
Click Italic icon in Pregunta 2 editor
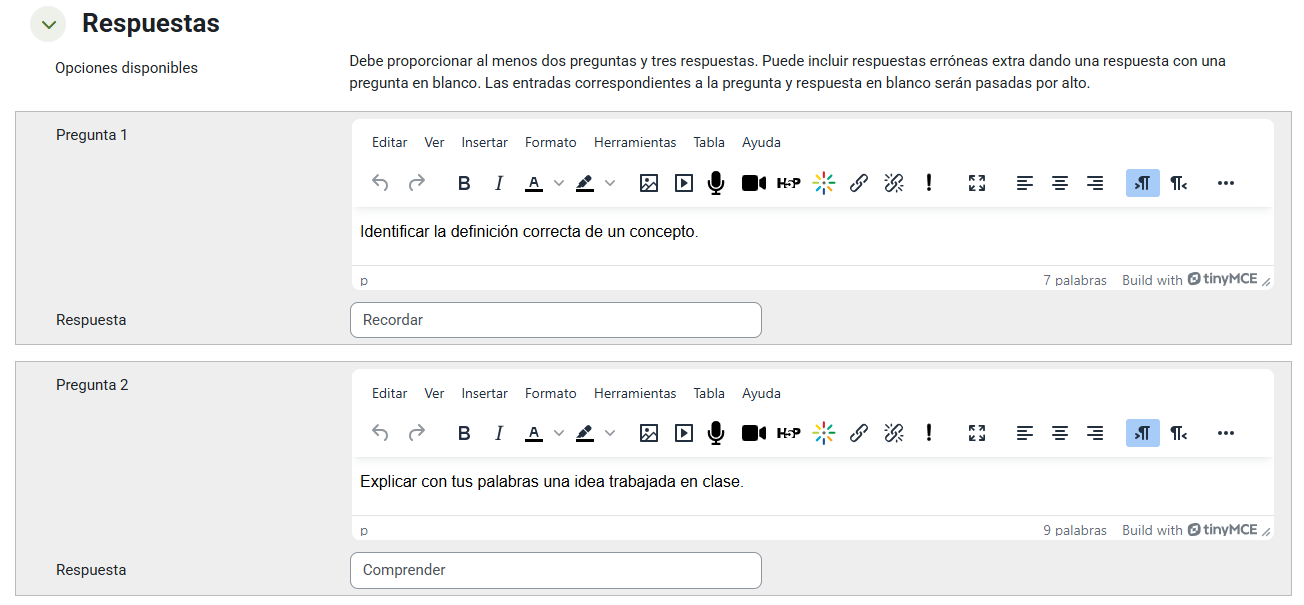498,433
